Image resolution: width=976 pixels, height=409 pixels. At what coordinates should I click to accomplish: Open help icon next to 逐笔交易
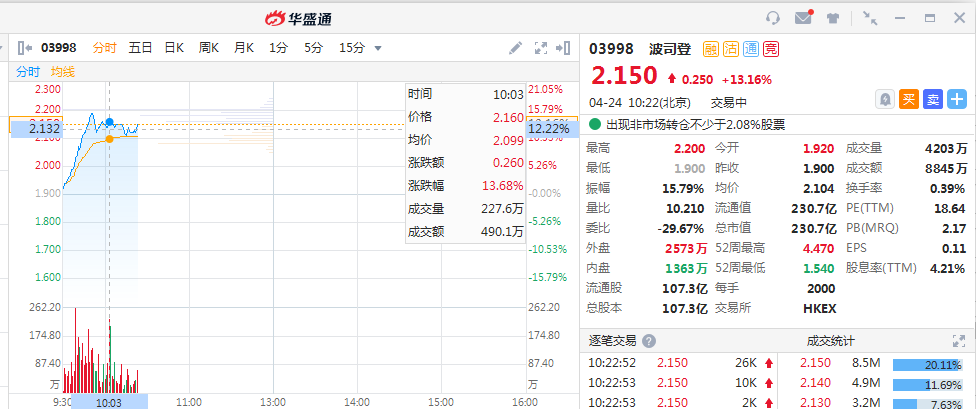coord(649,341)
